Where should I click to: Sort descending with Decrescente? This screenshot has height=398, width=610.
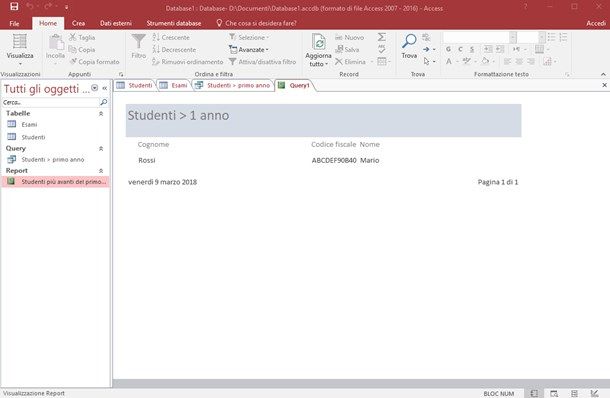[x=174, y=49]
